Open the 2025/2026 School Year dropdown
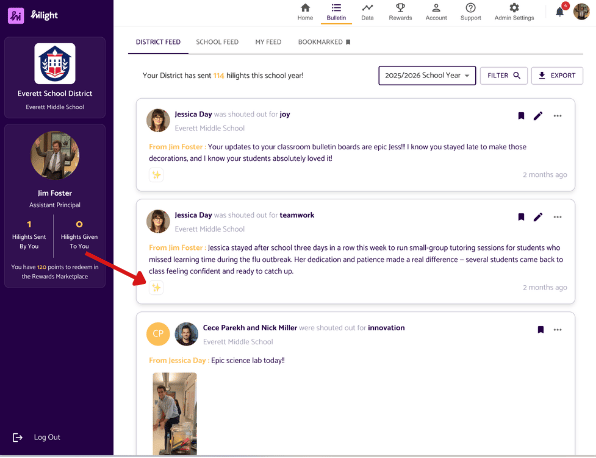 click(427, 76)
